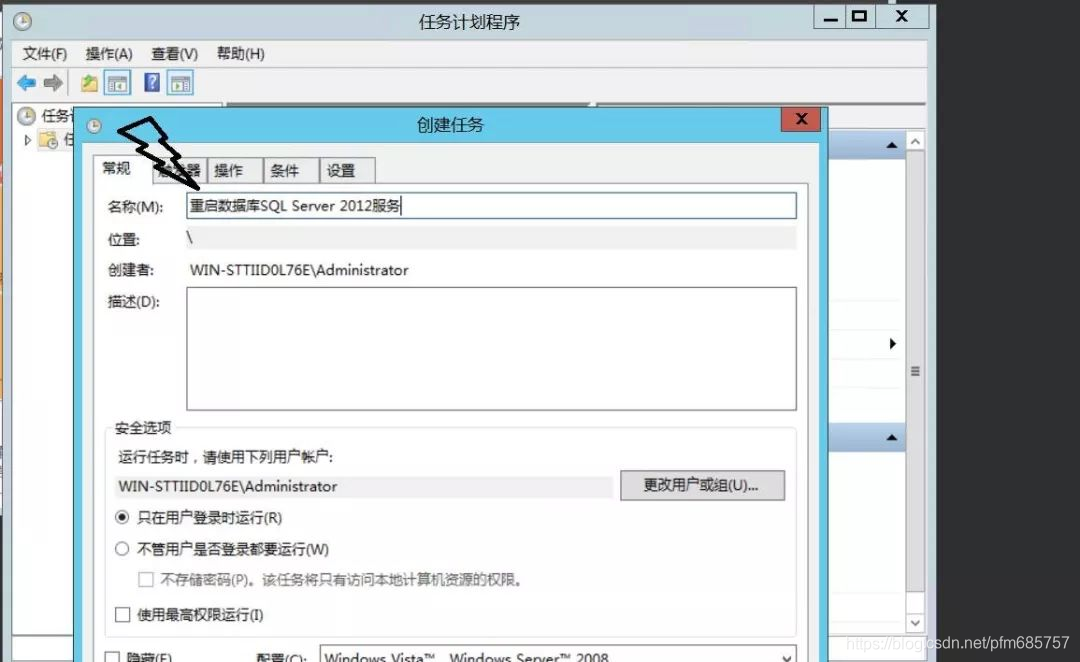Click the Actions pane scrollbar down arrow
The width and height of the screenshot is (1080, 662).
point(915,623)
